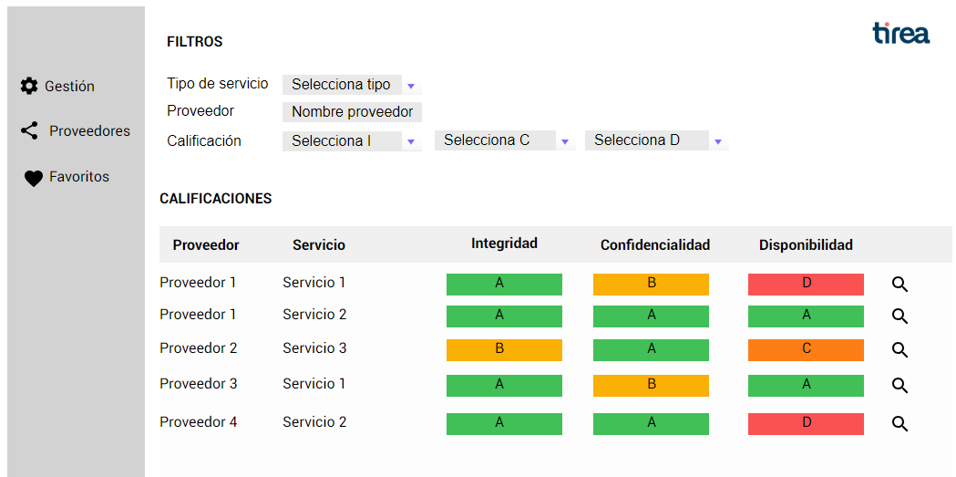956x477 pixels.
Task: Click the Favoritos heart icon
Action: pyautogui.click(x=33, y=178)
